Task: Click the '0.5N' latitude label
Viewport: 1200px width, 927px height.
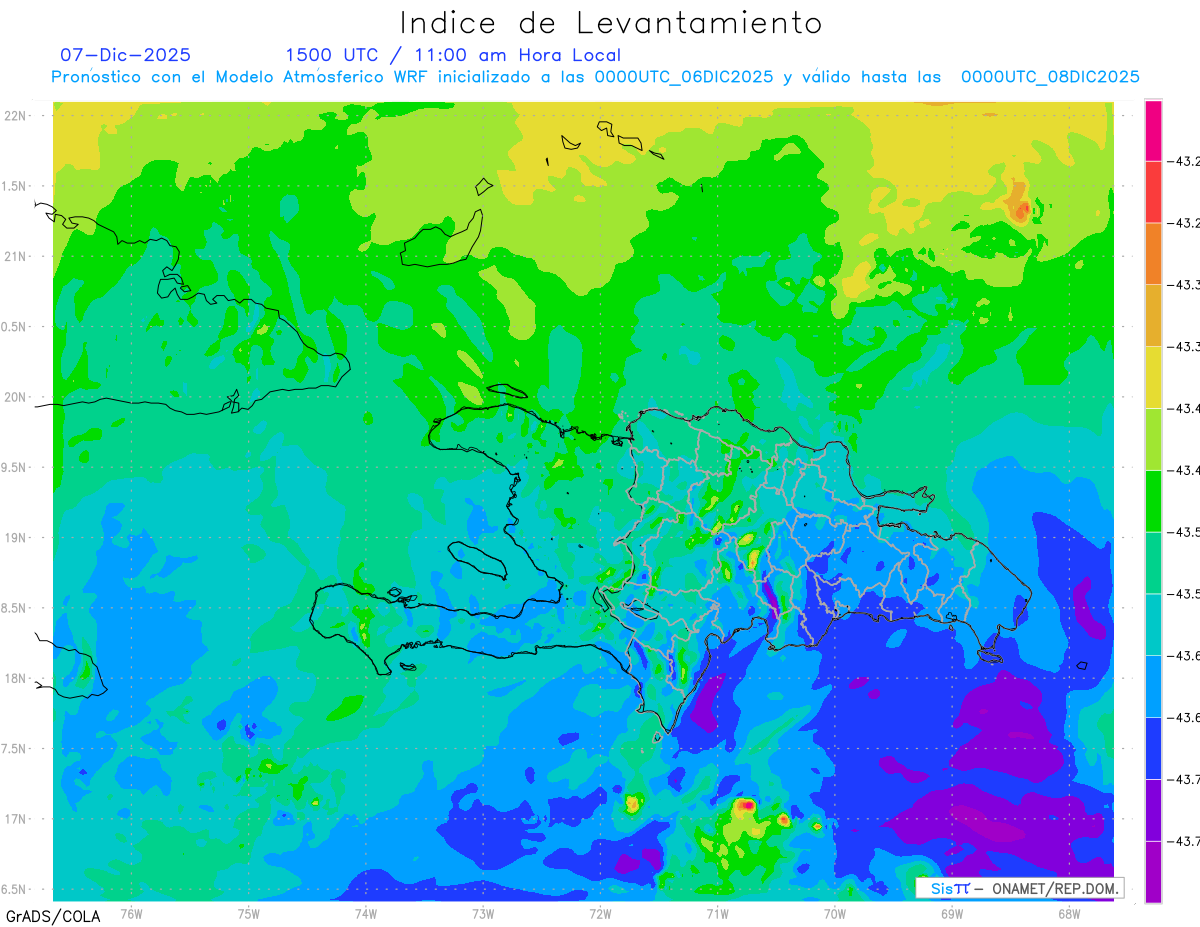Action: click(x=15, y=327)
